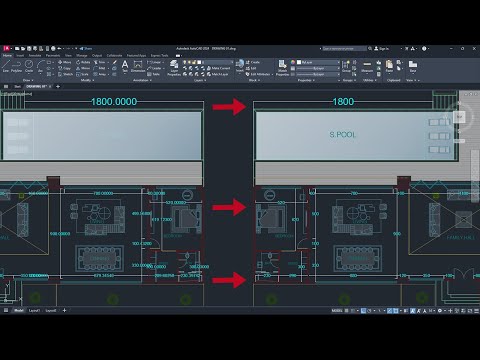Click the search keyword input field

click(x=345, y=49)
